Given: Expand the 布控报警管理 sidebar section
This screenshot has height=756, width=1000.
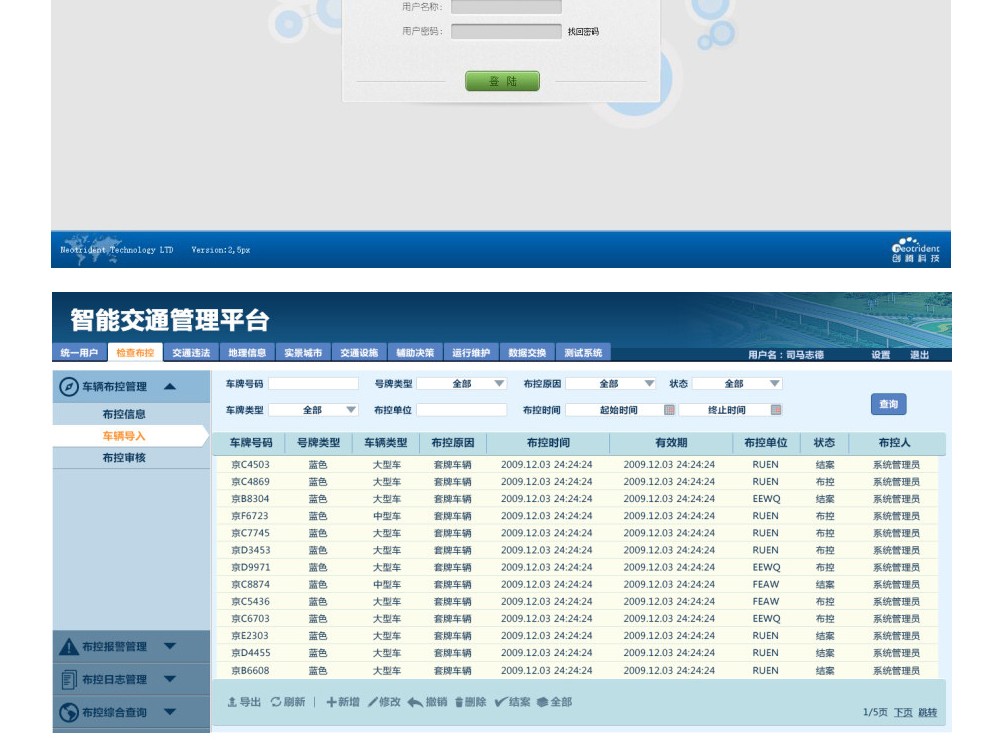Looking at the screenshot, I should point(169,647).
